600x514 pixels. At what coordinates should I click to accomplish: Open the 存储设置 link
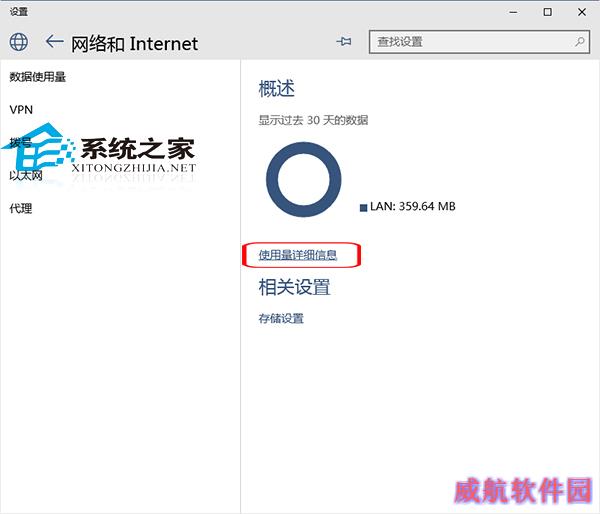coord(281,318)
